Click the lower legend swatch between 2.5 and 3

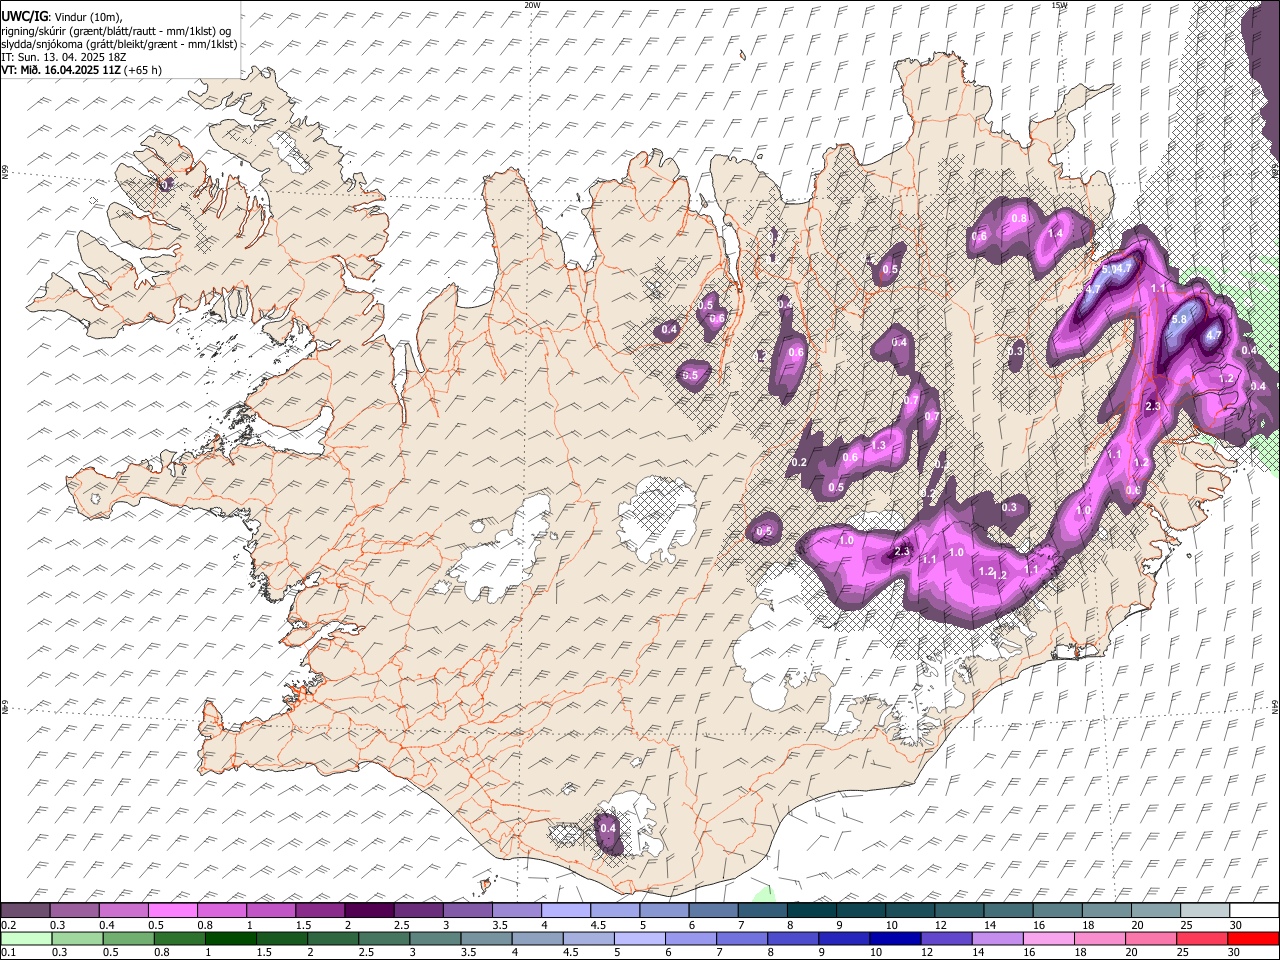pos(384,939)
